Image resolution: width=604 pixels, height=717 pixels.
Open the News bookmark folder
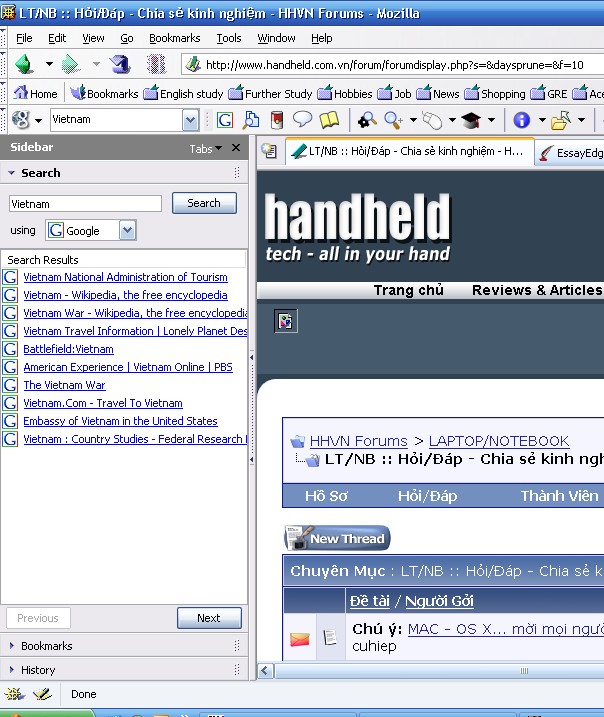point(438,93)
